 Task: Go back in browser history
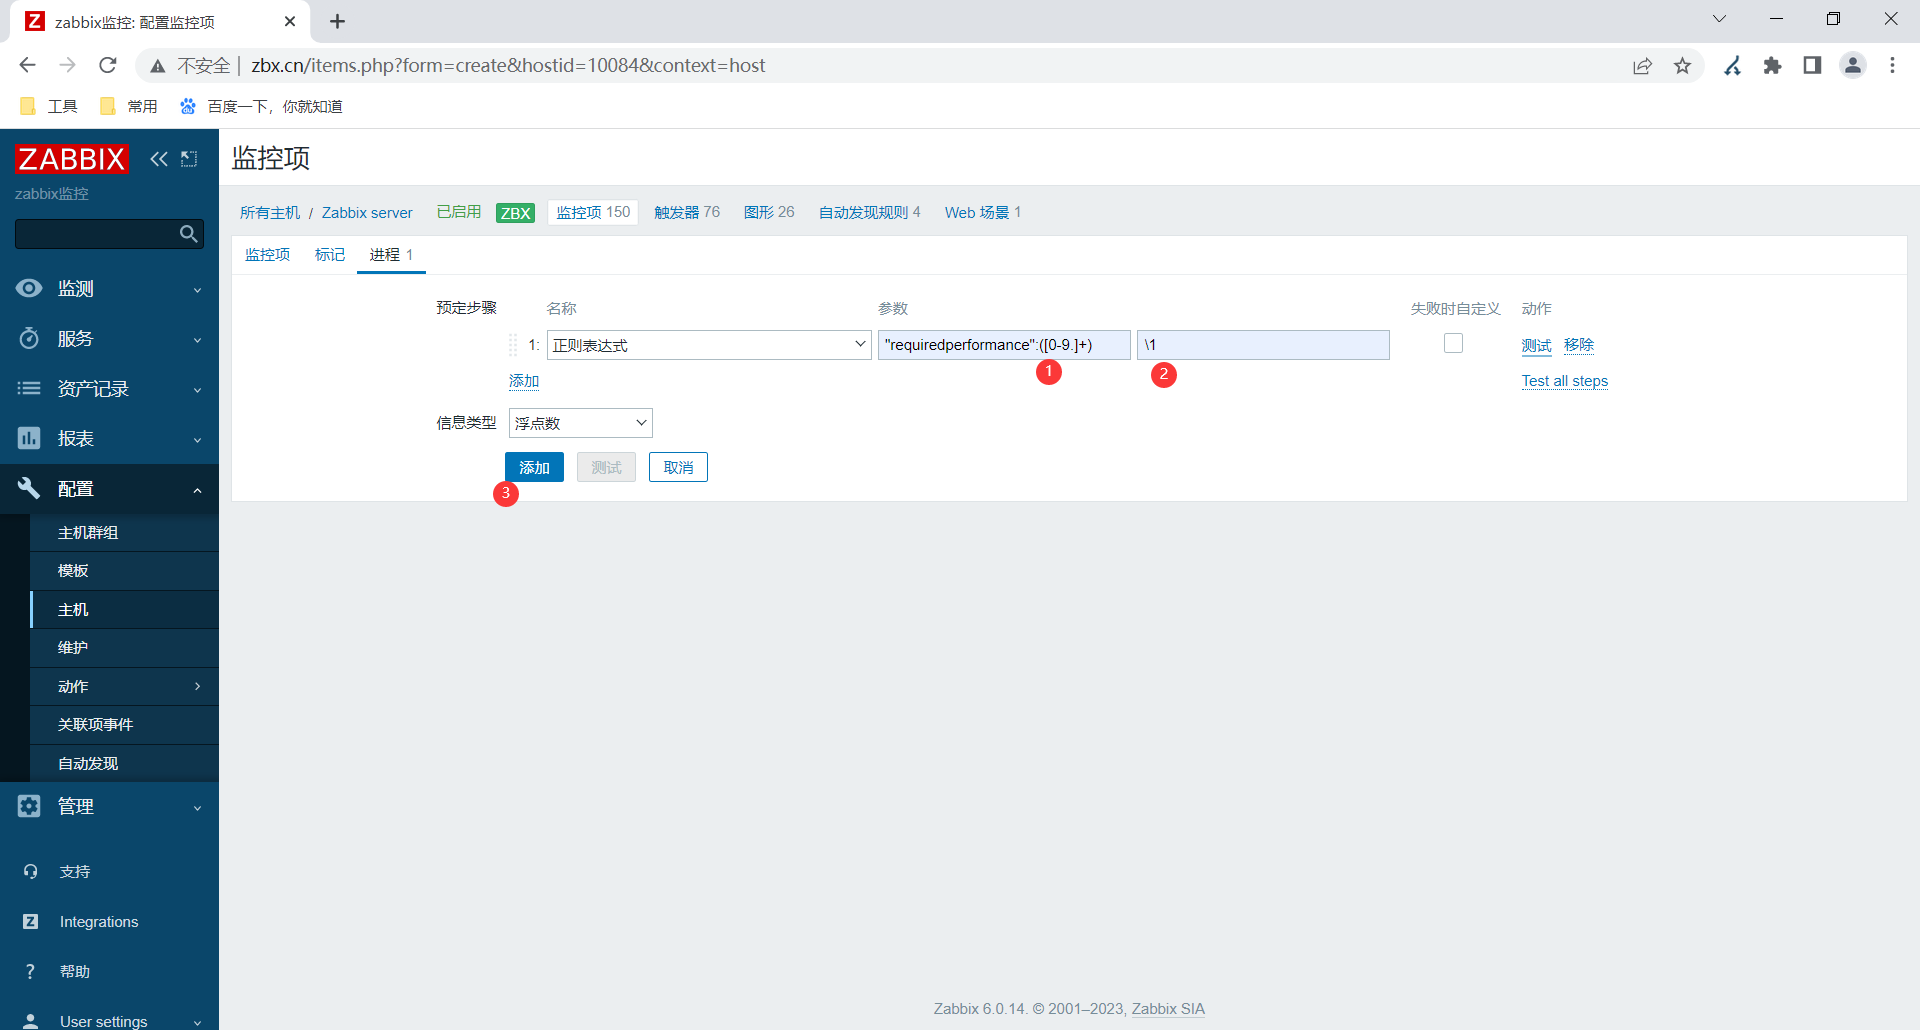coord(27,65)
